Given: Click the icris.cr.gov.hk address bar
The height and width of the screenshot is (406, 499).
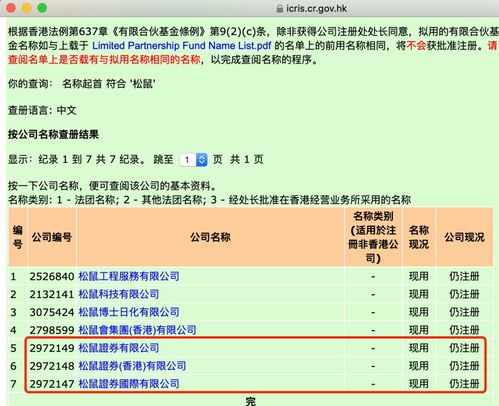Looking at the screenshot, I should click(x=313, y=8).
